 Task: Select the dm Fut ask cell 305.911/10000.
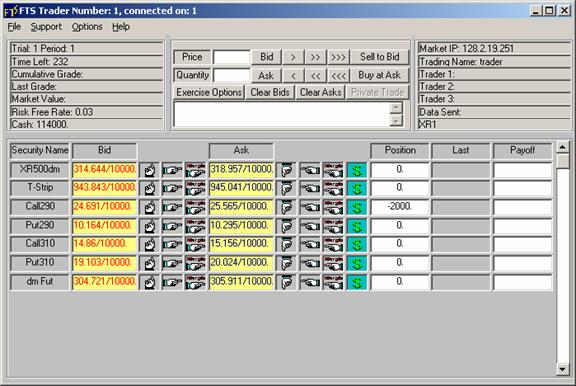click(x=241, y=282)
